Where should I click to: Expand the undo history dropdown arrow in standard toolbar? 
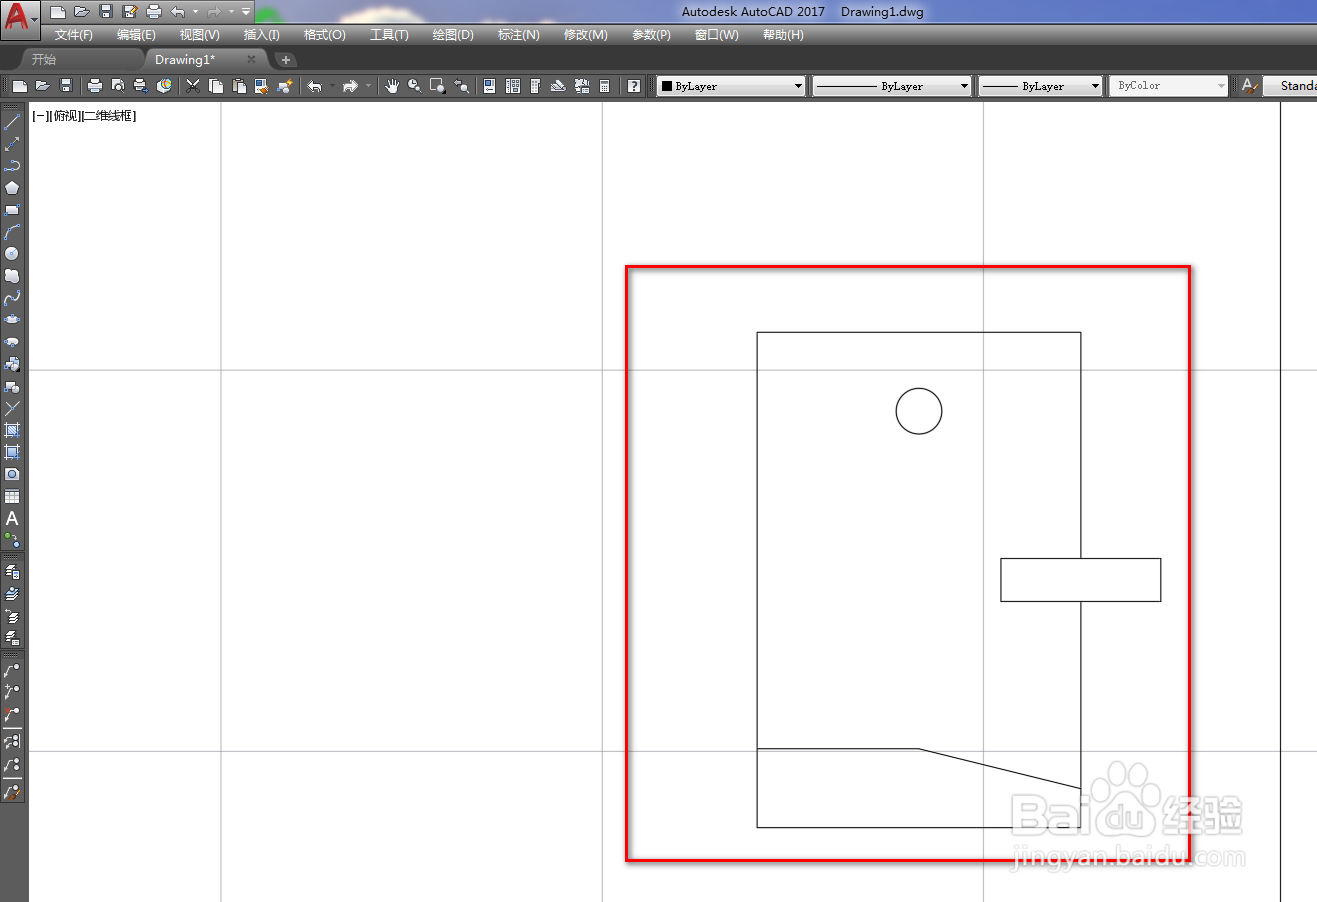(x=331, y=86)
